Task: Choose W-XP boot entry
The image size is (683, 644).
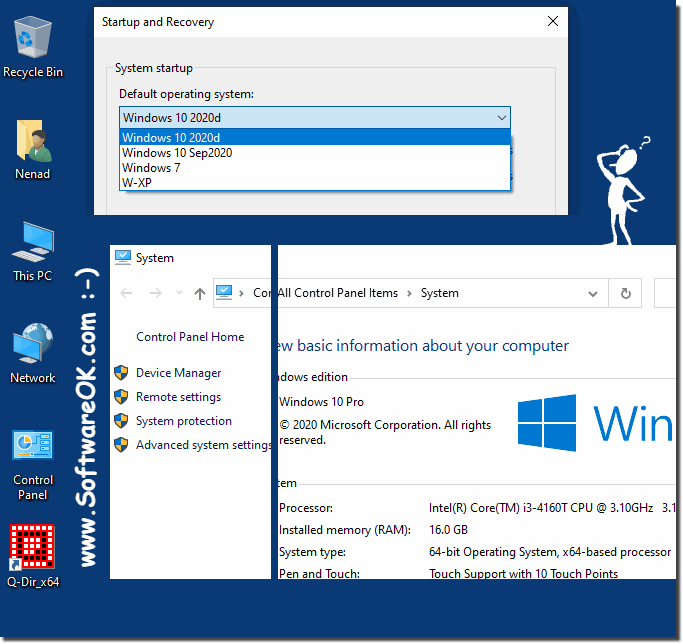Action: click(315, 183)
